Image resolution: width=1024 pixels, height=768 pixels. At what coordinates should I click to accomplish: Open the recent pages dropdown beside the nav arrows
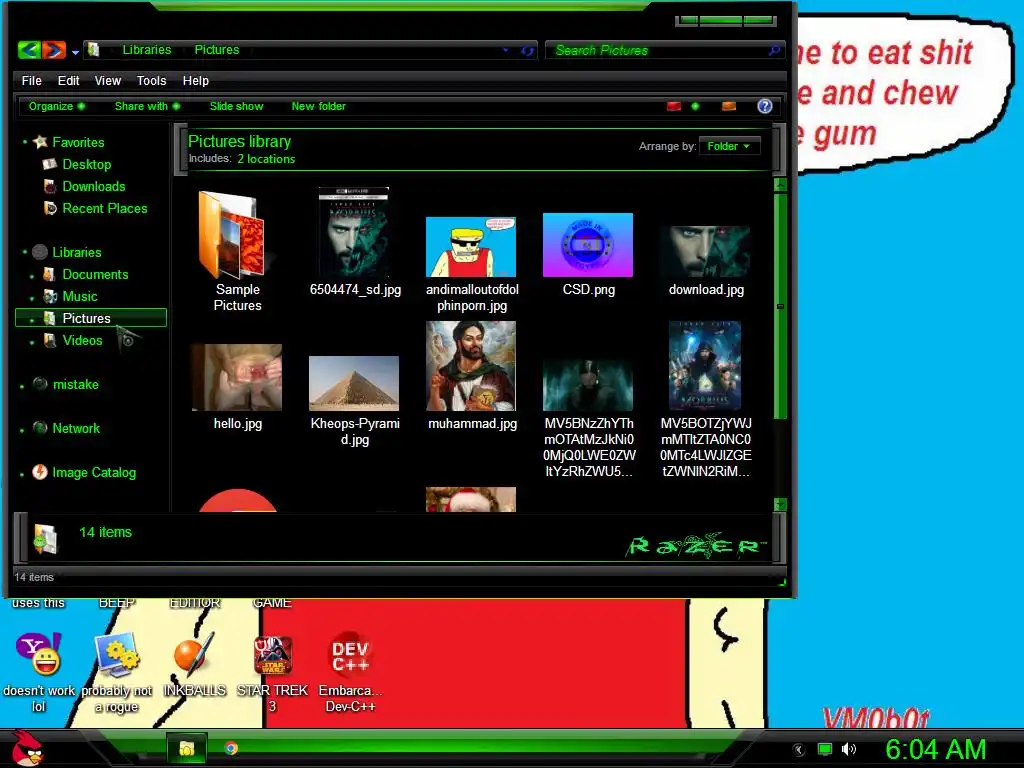(x=76, y=52)
